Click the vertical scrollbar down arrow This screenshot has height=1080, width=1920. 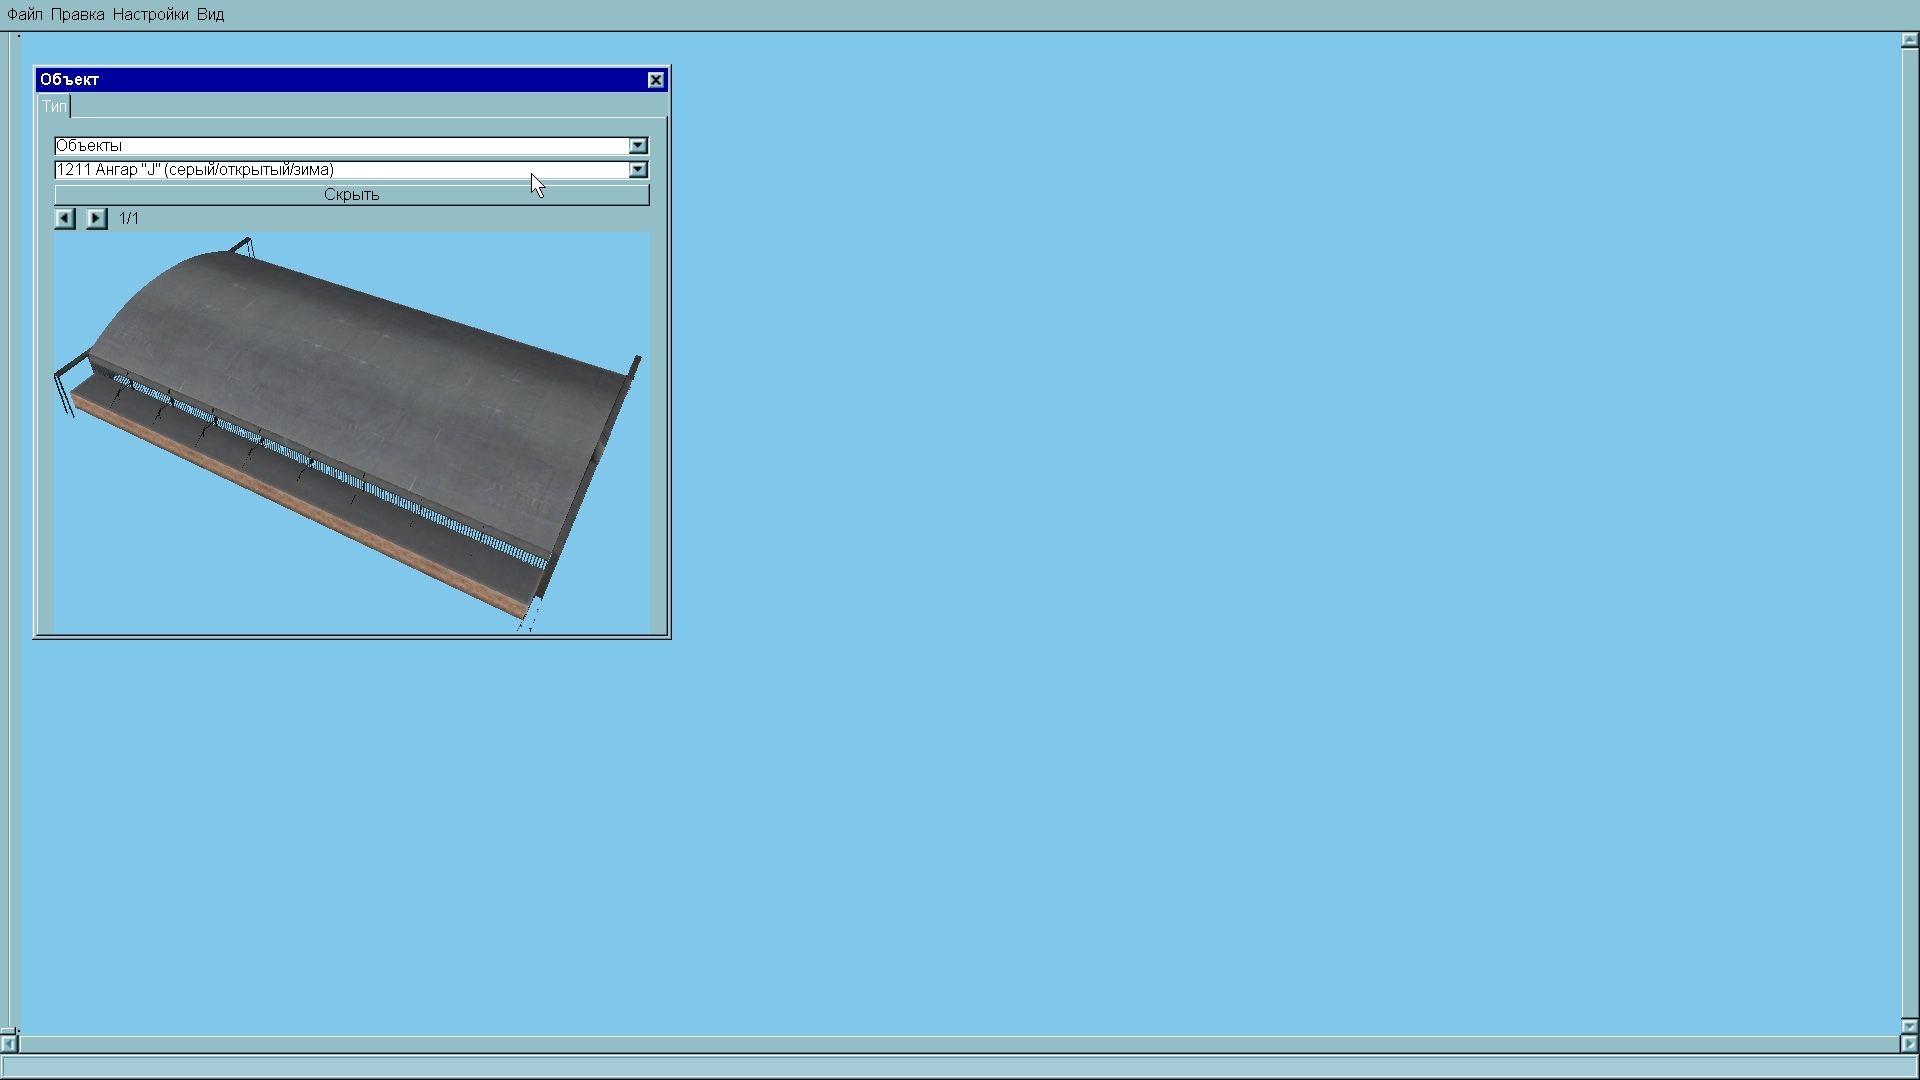(1909, 1026)
